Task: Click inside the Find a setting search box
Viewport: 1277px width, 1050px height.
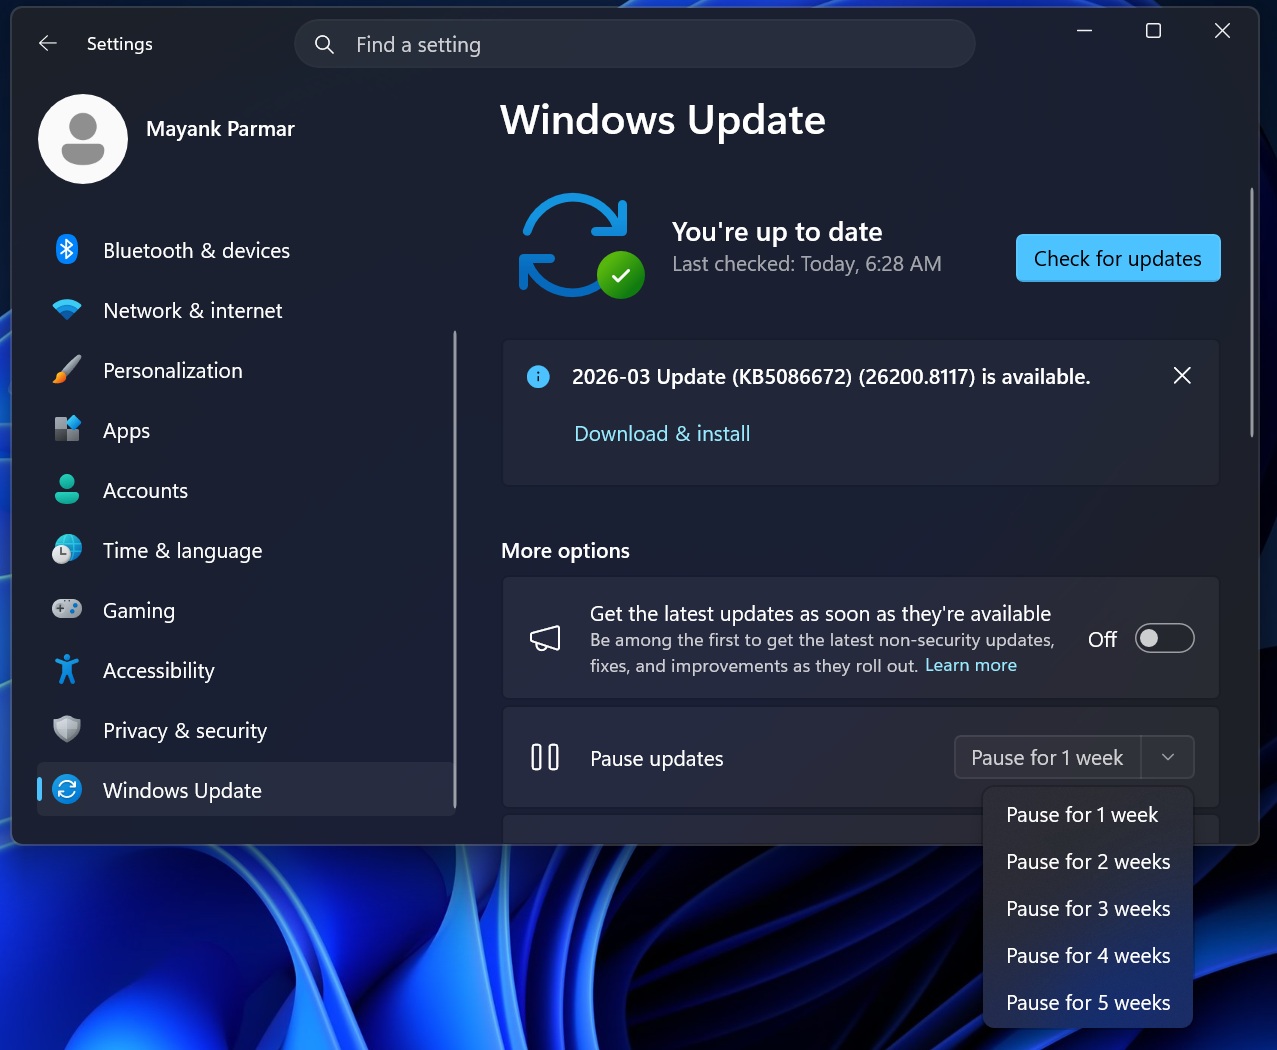Action: [x=634, y=44]
